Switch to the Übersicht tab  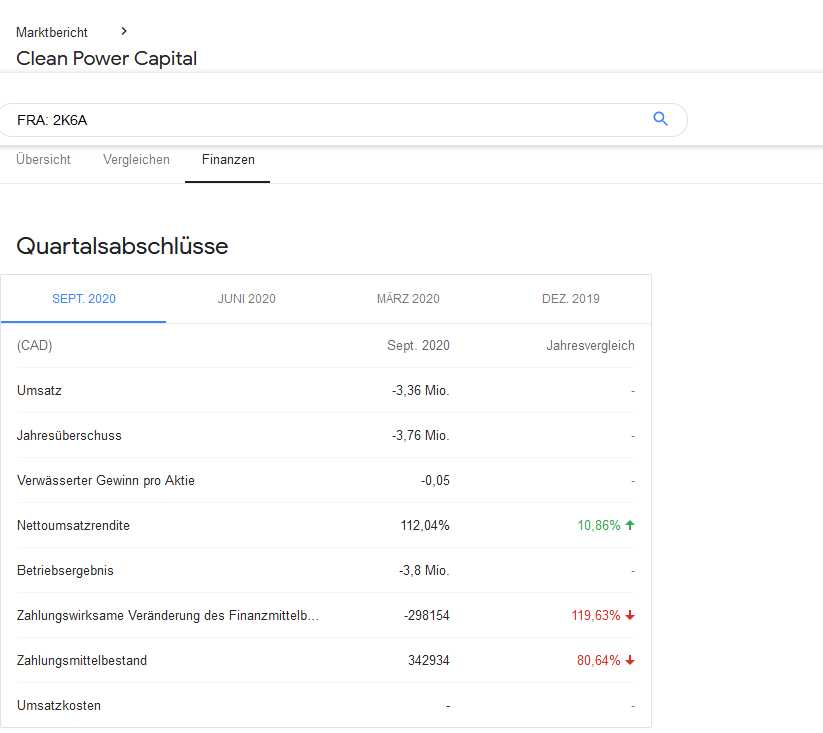[44, 160]
